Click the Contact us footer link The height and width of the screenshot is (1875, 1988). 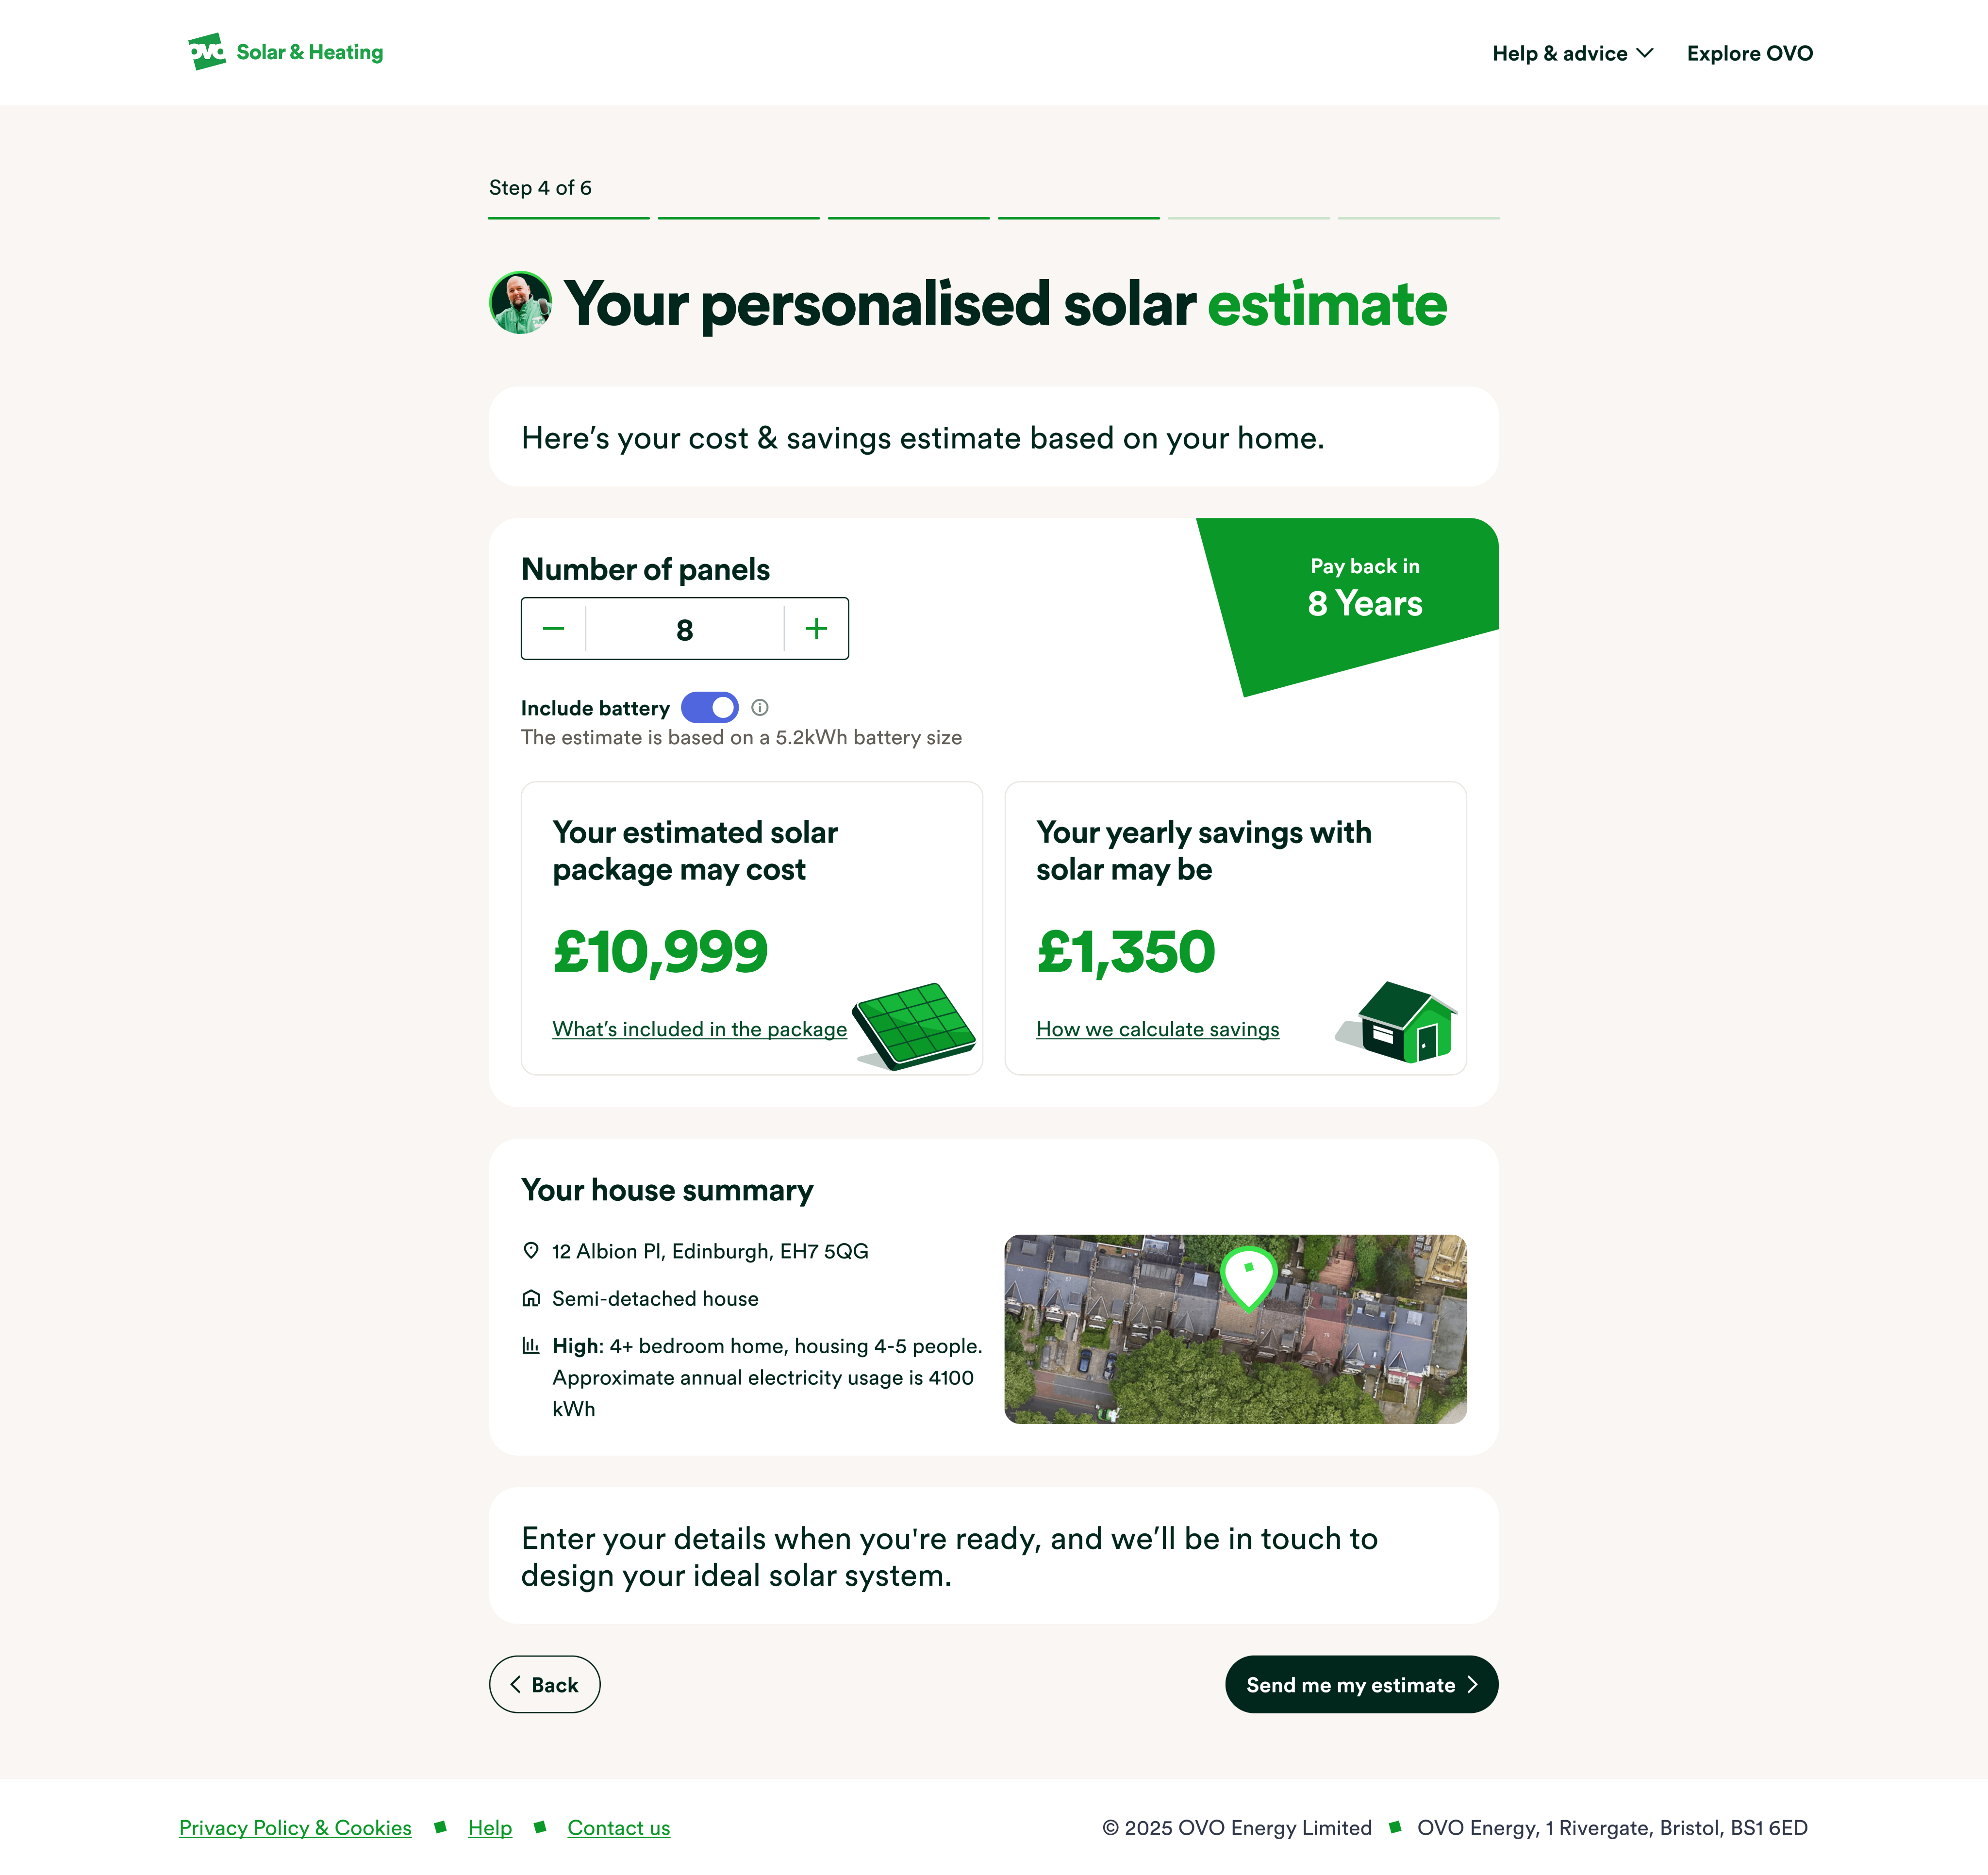click(x=618, y=1828)
